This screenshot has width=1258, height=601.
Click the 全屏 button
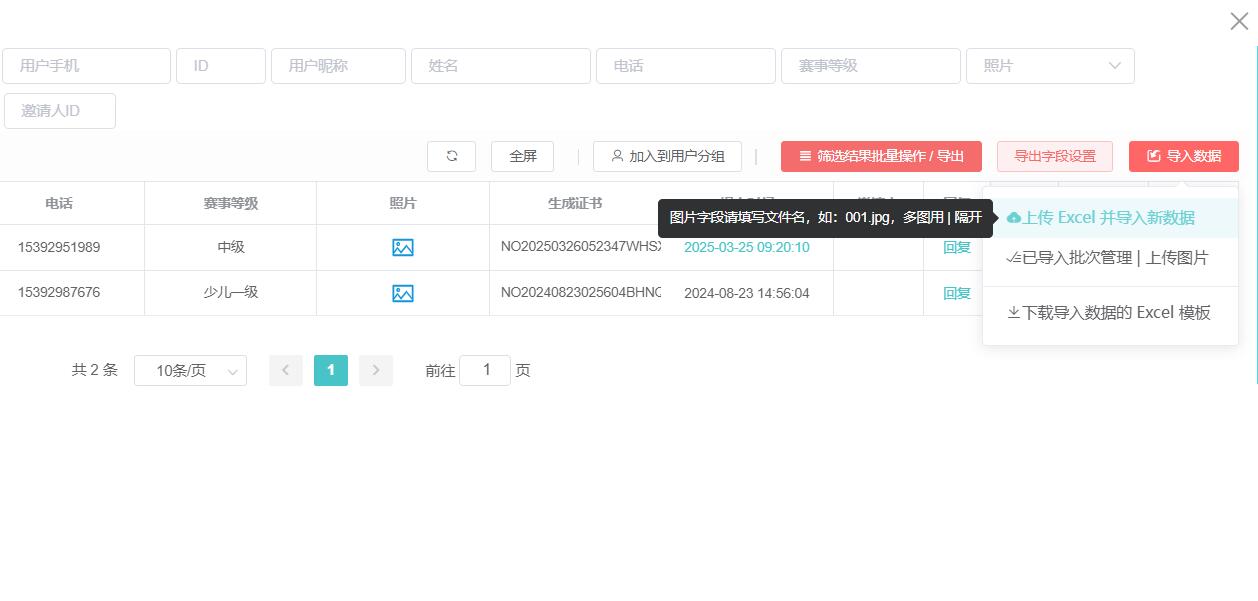(x=523, y=156)
